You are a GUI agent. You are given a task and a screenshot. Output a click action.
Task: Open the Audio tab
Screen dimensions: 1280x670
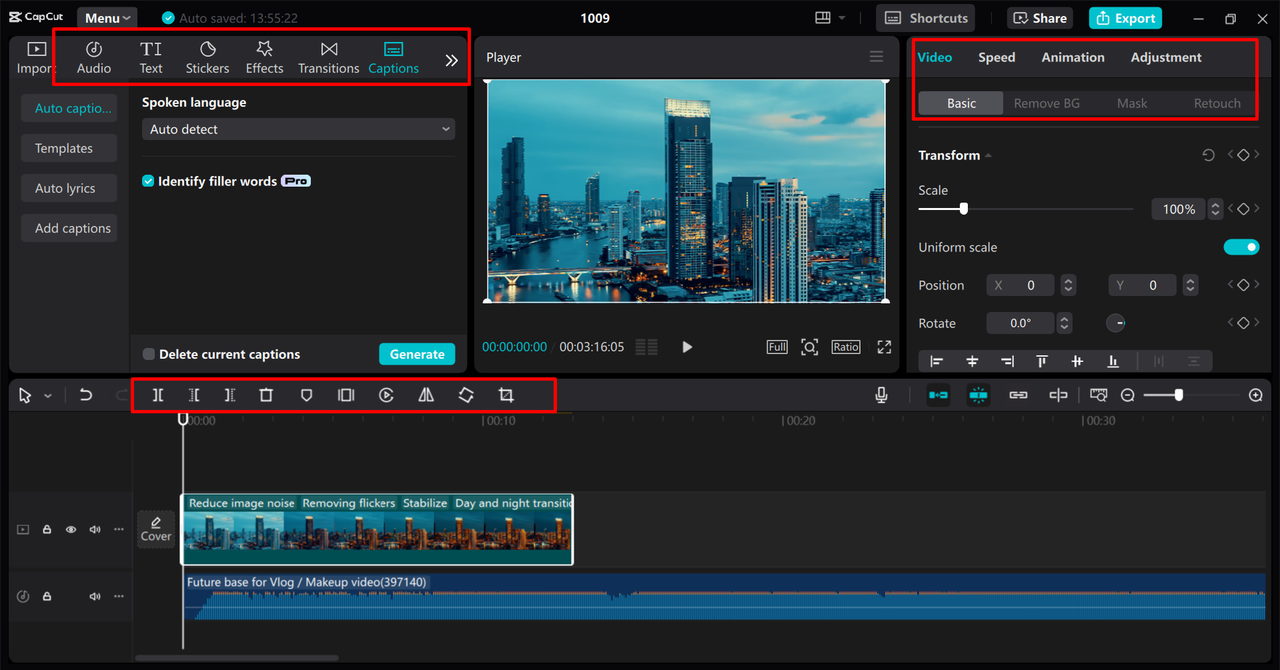pyautogui.click(x=94, y=58)
